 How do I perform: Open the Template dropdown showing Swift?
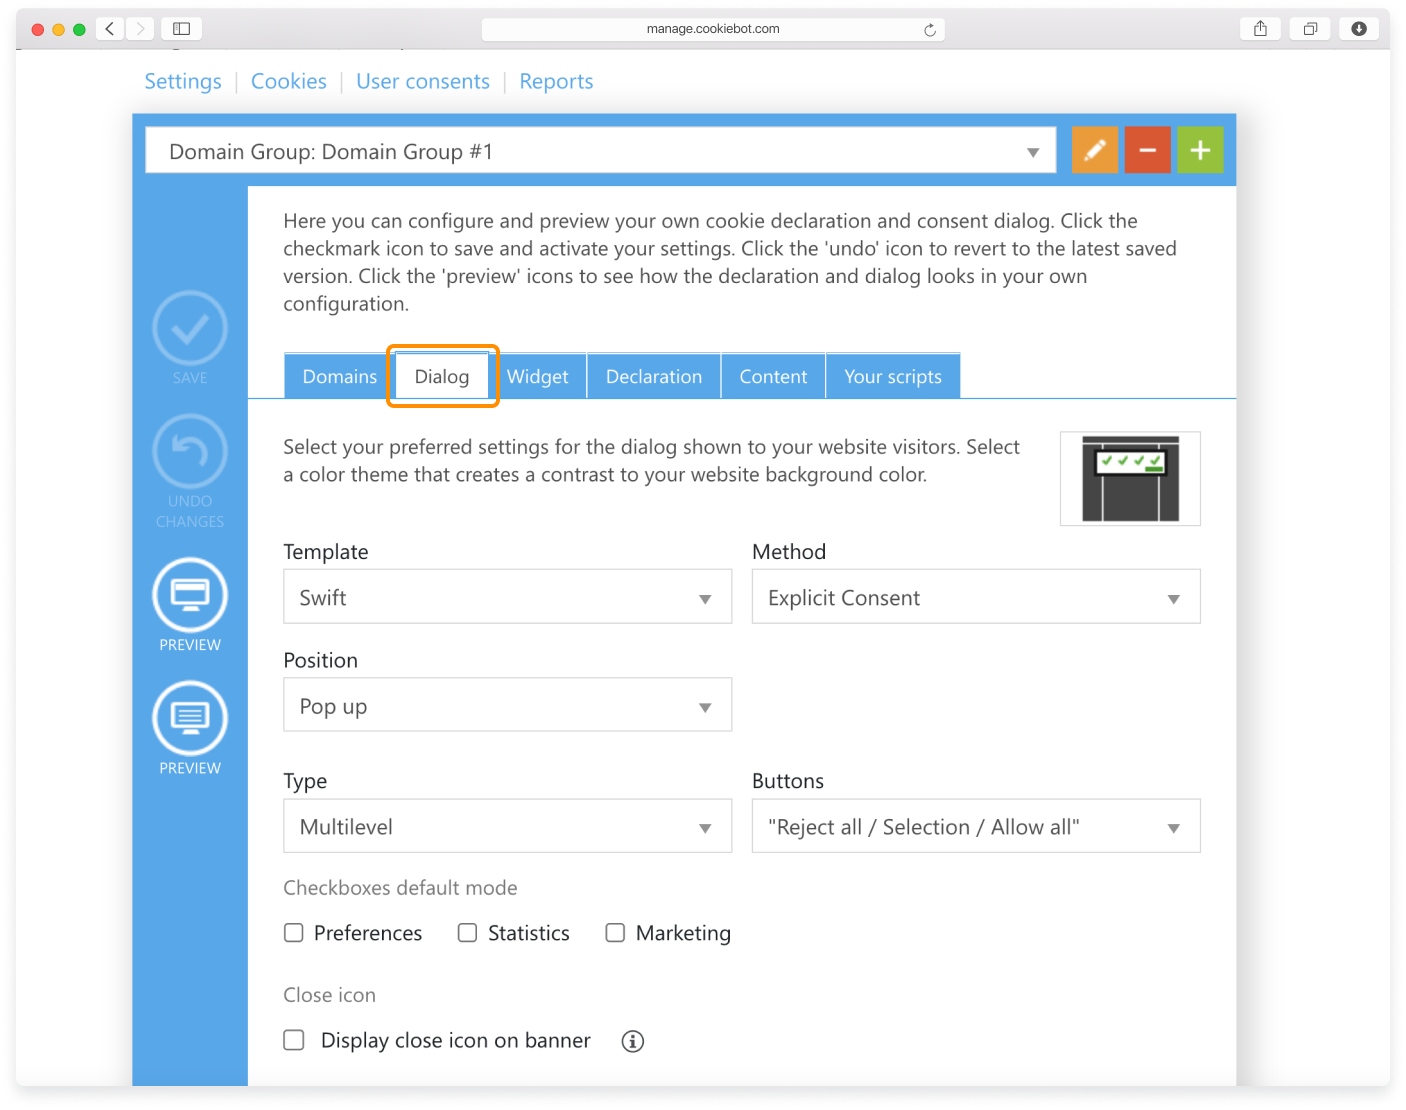click(507, 597)
